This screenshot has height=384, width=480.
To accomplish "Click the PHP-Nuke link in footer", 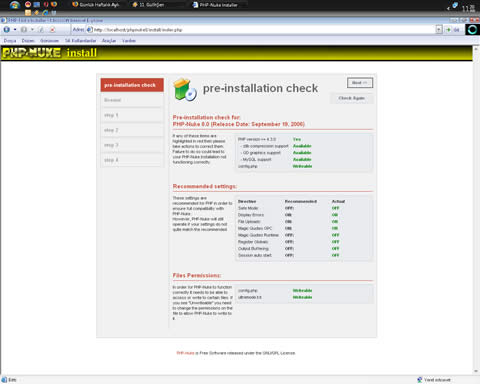I will pyautogui.click(x=185, y=353).
